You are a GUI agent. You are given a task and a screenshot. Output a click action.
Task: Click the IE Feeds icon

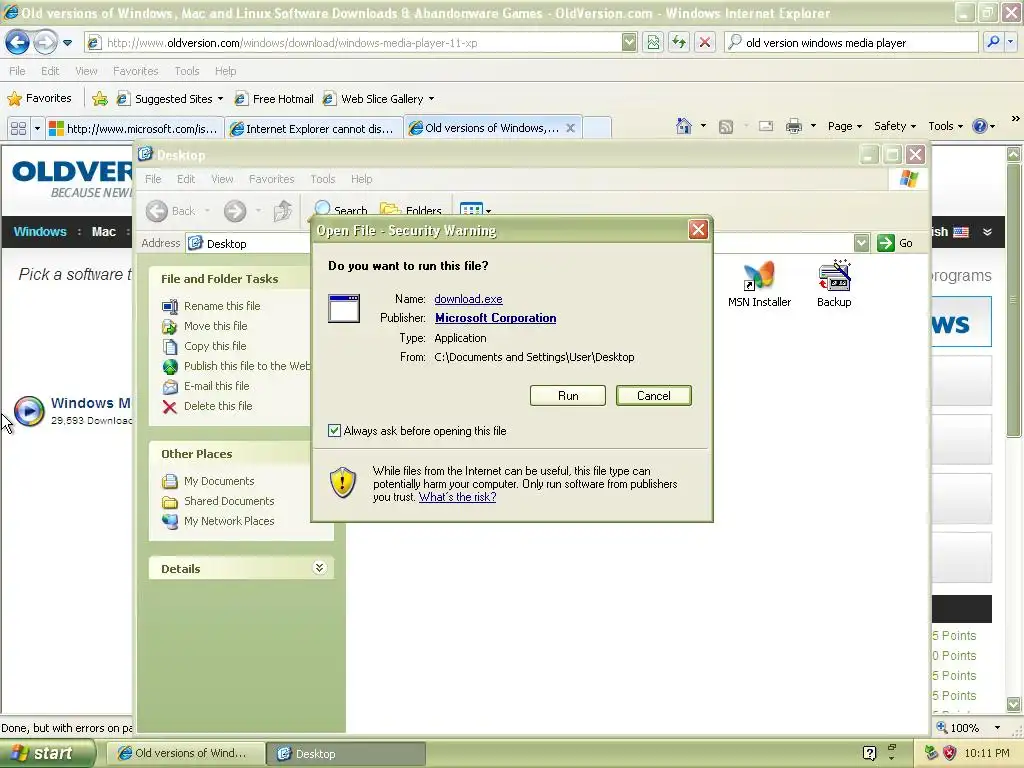click(x=726, y=127)
